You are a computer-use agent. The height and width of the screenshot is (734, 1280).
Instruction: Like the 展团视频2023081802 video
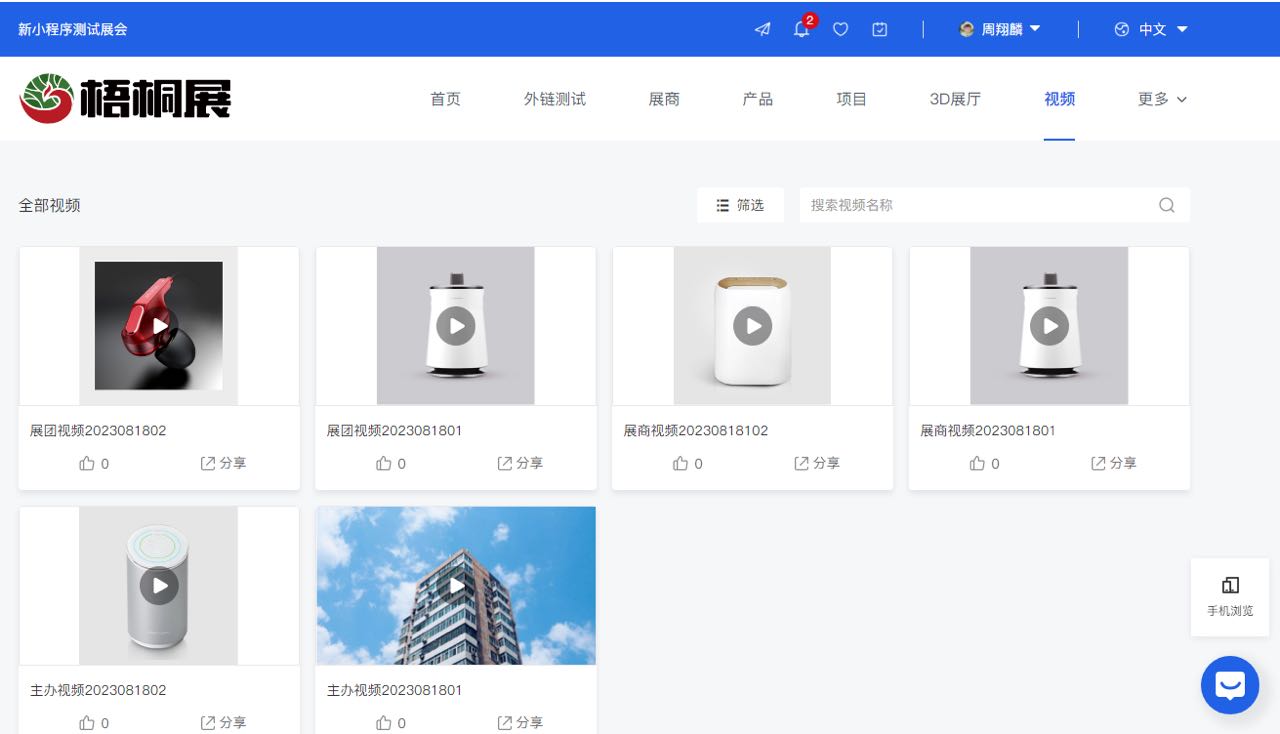88,463
